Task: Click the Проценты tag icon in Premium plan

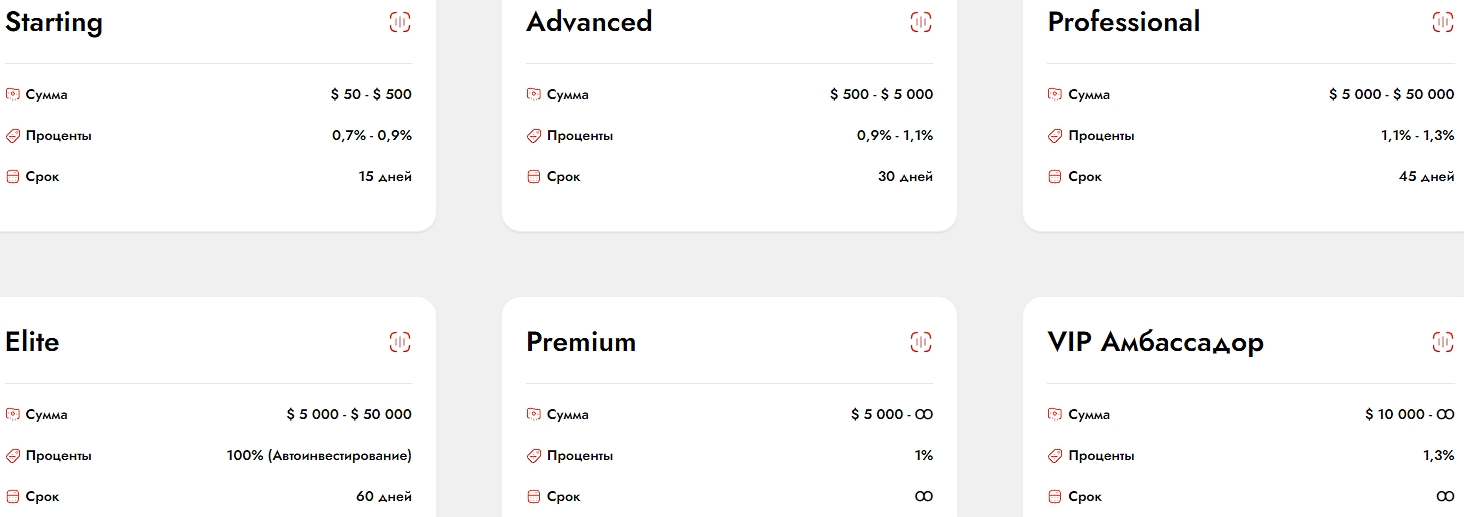Action: (534, 456)
